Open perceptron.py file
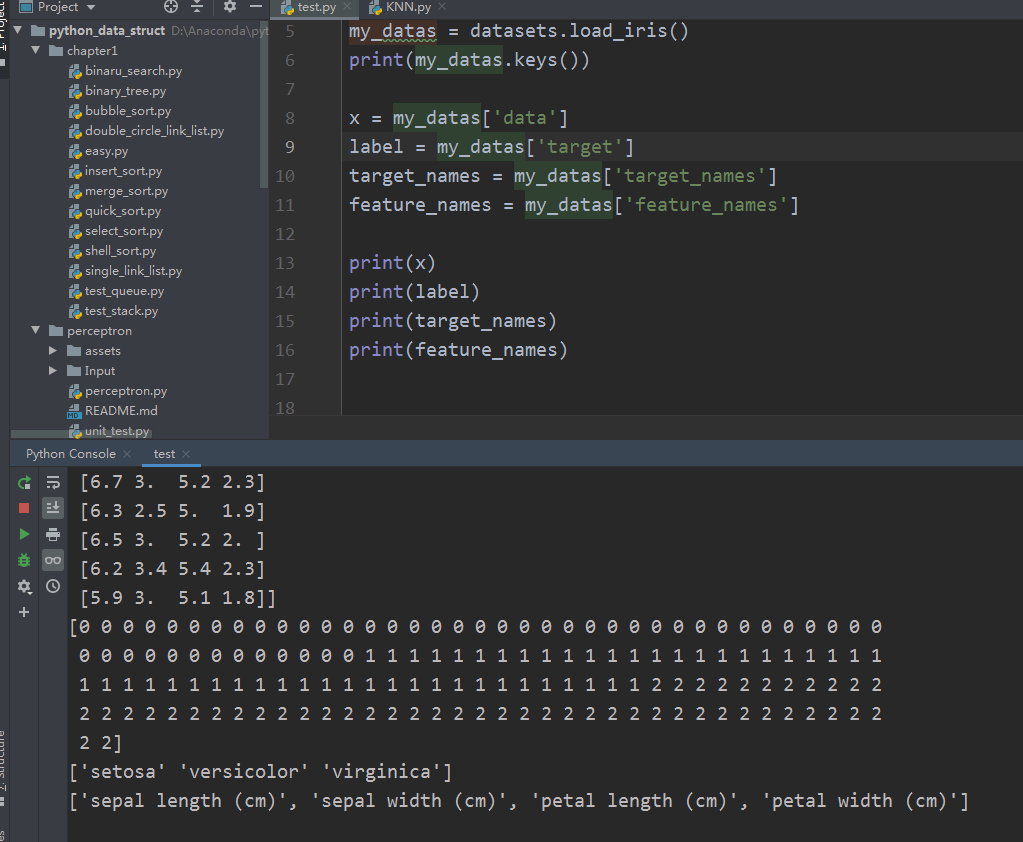Image resolution: width=1023 pixels, height=842 pixels. (126, 391)
